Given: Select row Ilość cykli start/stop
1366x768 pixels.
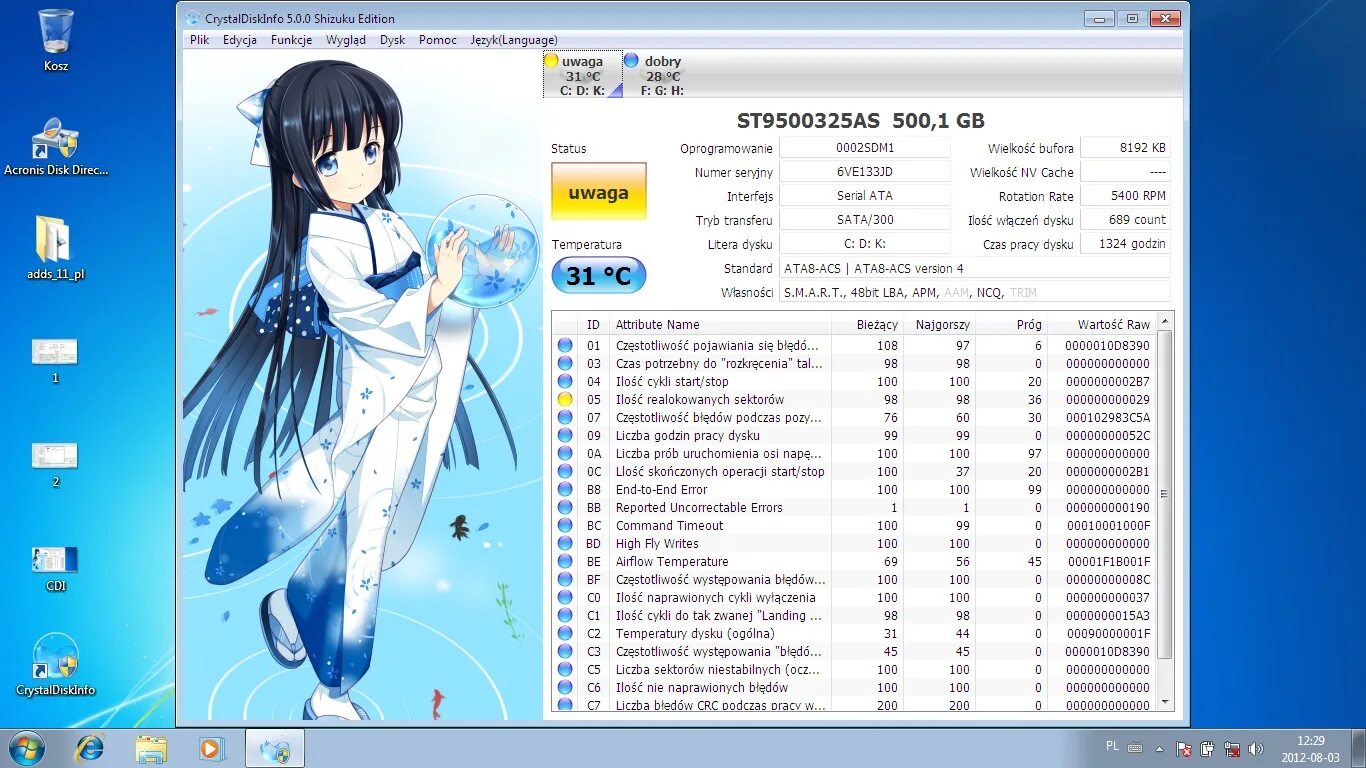Looking at the screenshot, I should tap(854, 381).
